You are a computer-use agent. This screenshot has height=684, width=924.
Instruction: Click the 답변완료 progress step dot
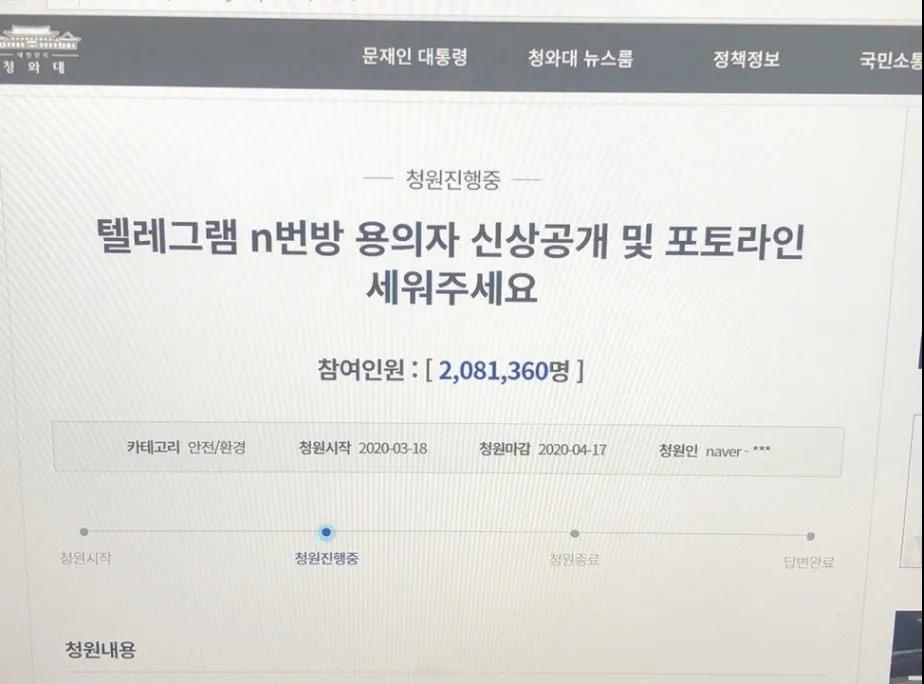811,536
